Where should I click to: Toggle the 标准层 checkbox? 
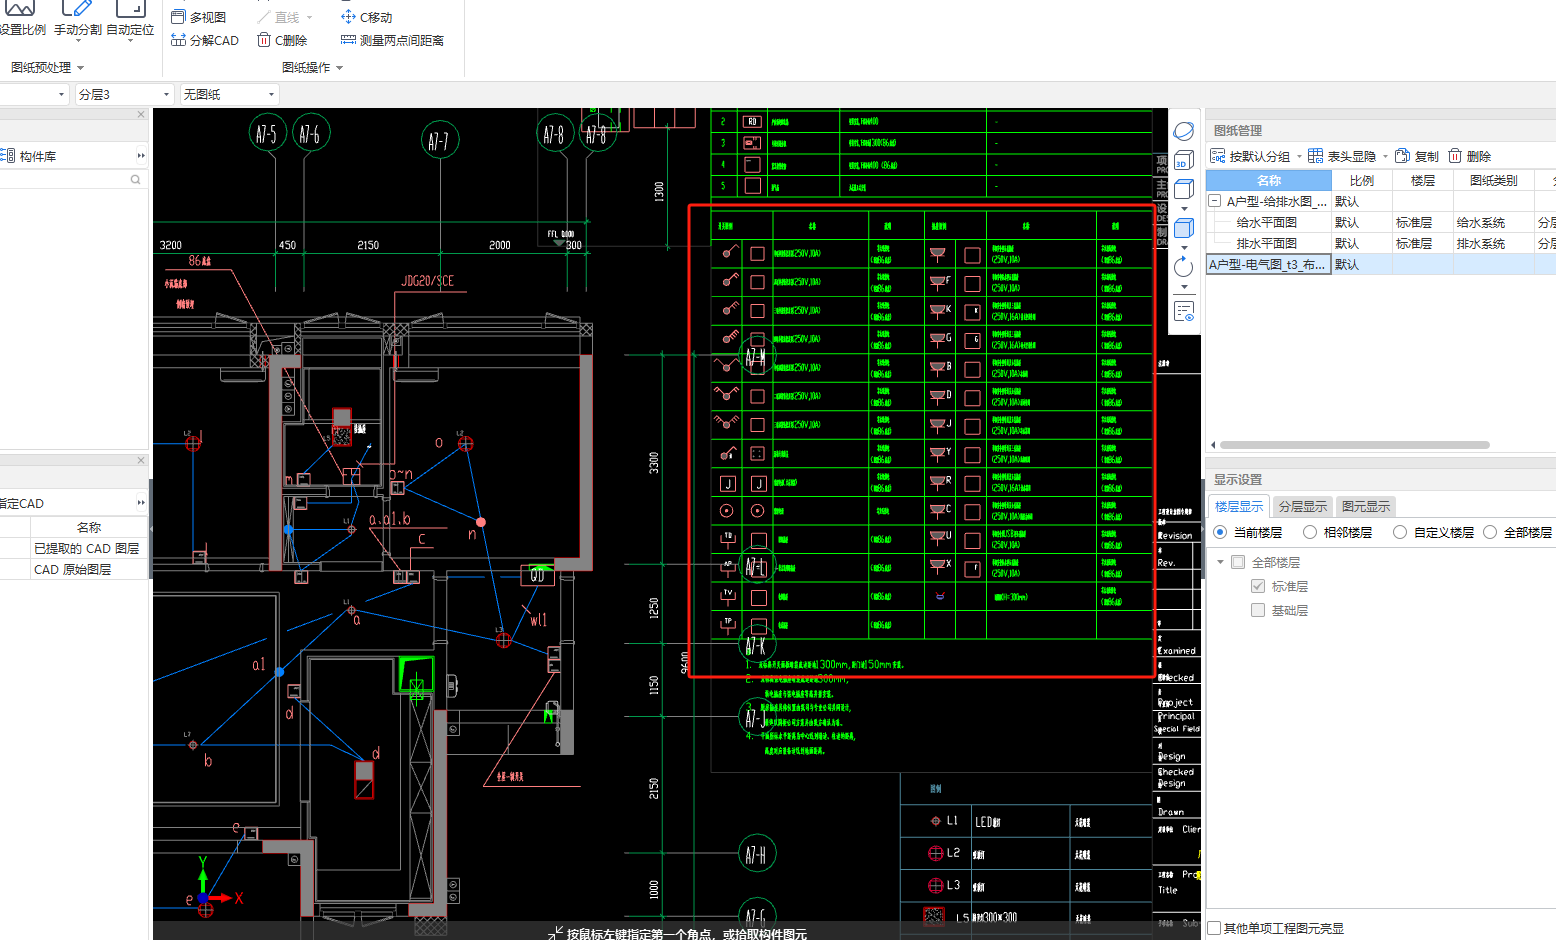pyautogui.click(x=1258, y=586)
